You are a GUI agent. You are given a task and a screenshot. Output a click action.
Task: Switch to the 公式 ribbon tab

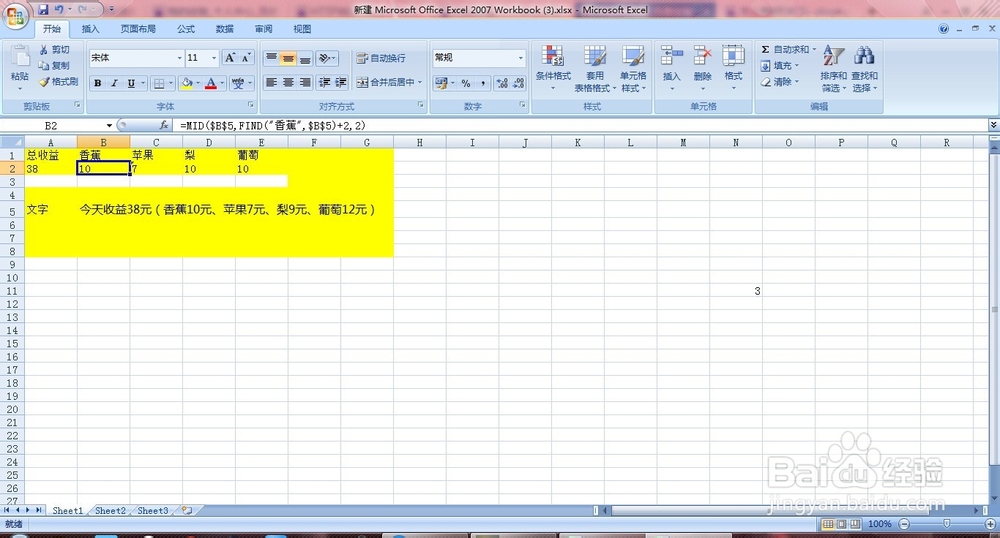pos(186,29)
